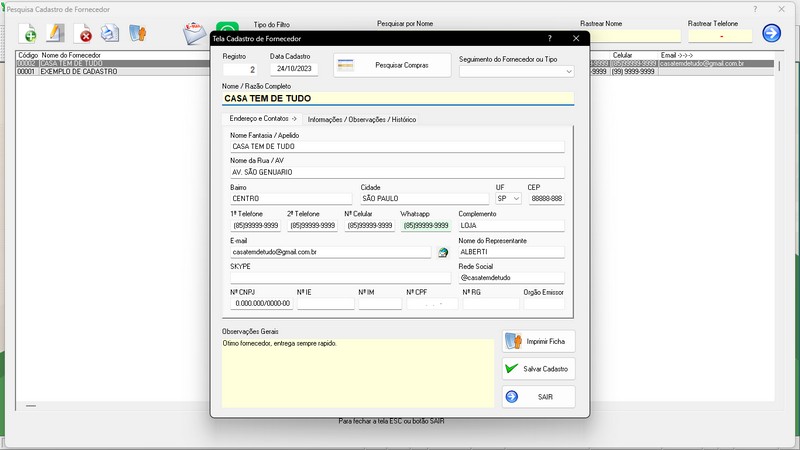Click the Nome / Razão Completo field

398,98
